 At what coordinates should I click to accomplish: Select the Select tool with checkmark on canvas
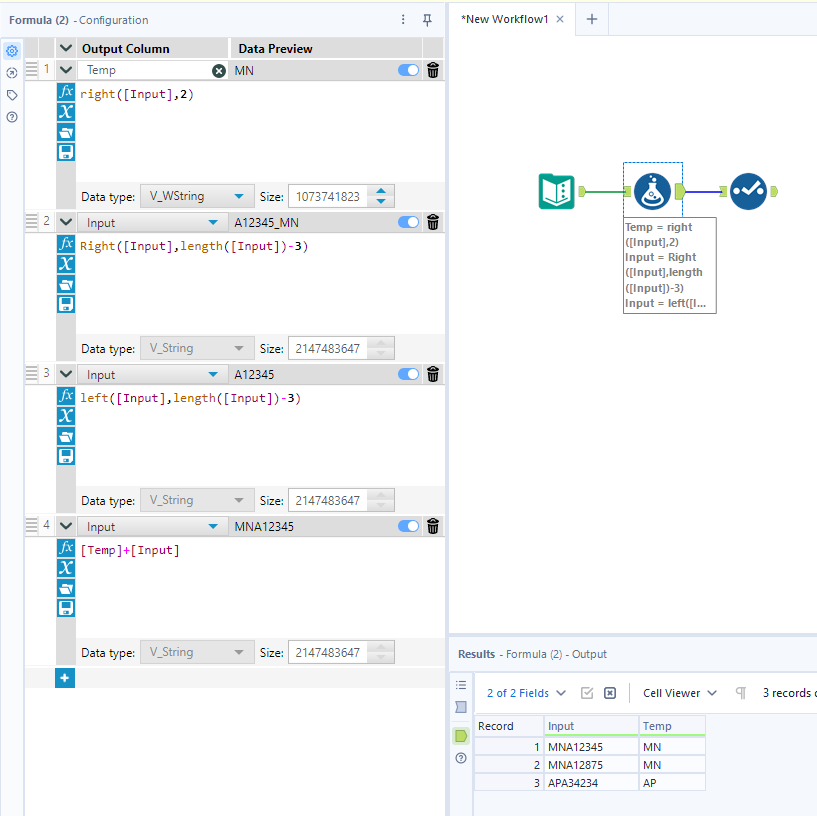748,191
